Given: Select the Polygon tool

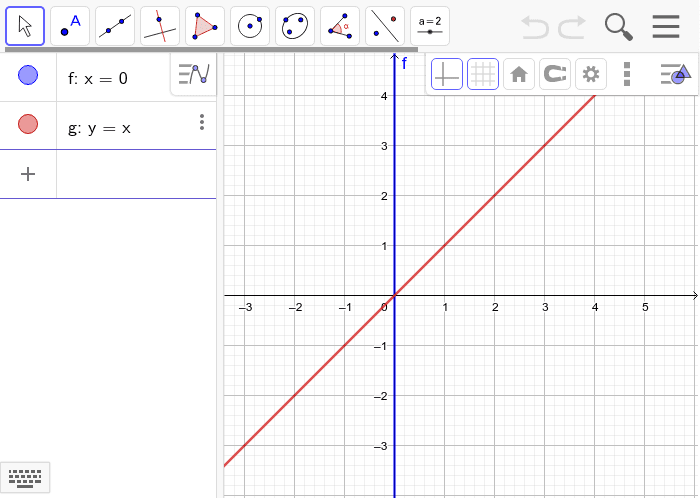Looking at the screenshot, I should point(205,26).
